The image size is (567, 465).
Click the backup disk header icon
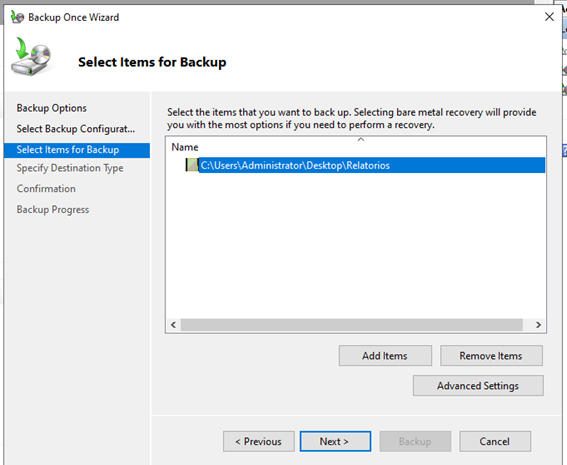click(x=31, y=57)
